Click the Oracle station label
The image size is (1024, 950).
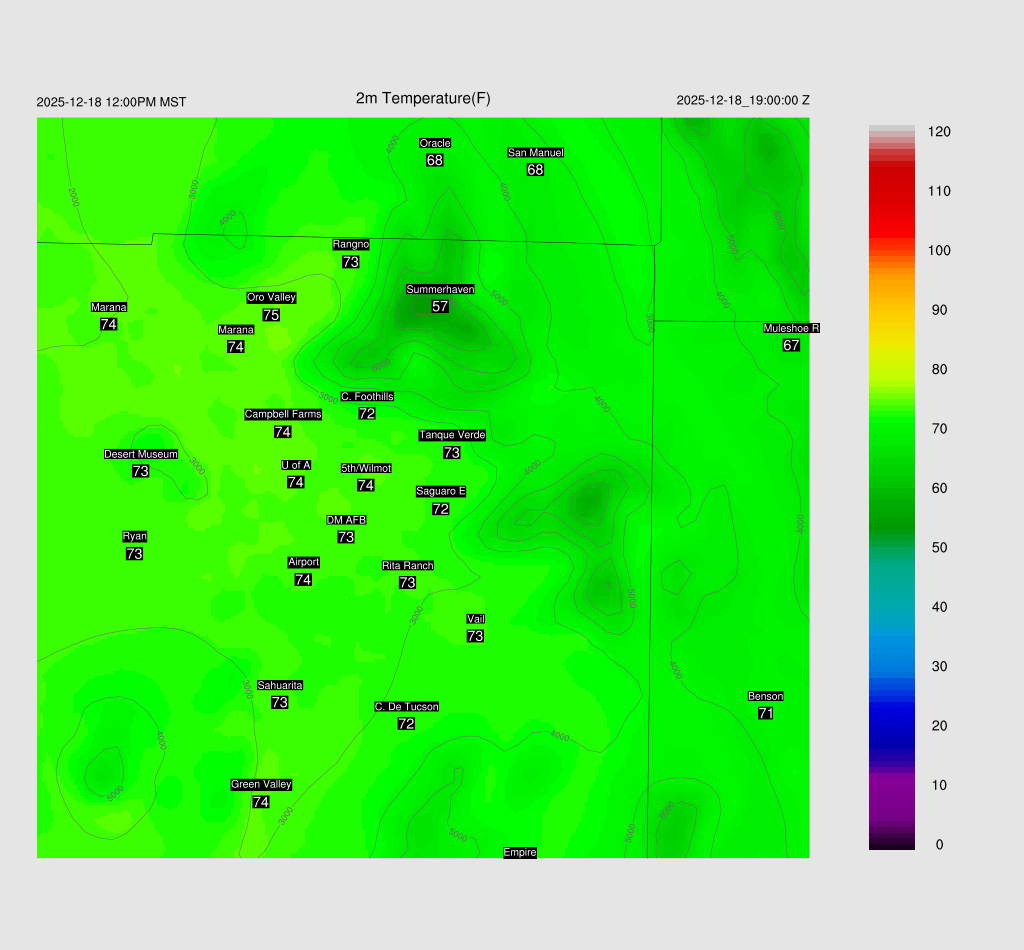coord(434,143)
